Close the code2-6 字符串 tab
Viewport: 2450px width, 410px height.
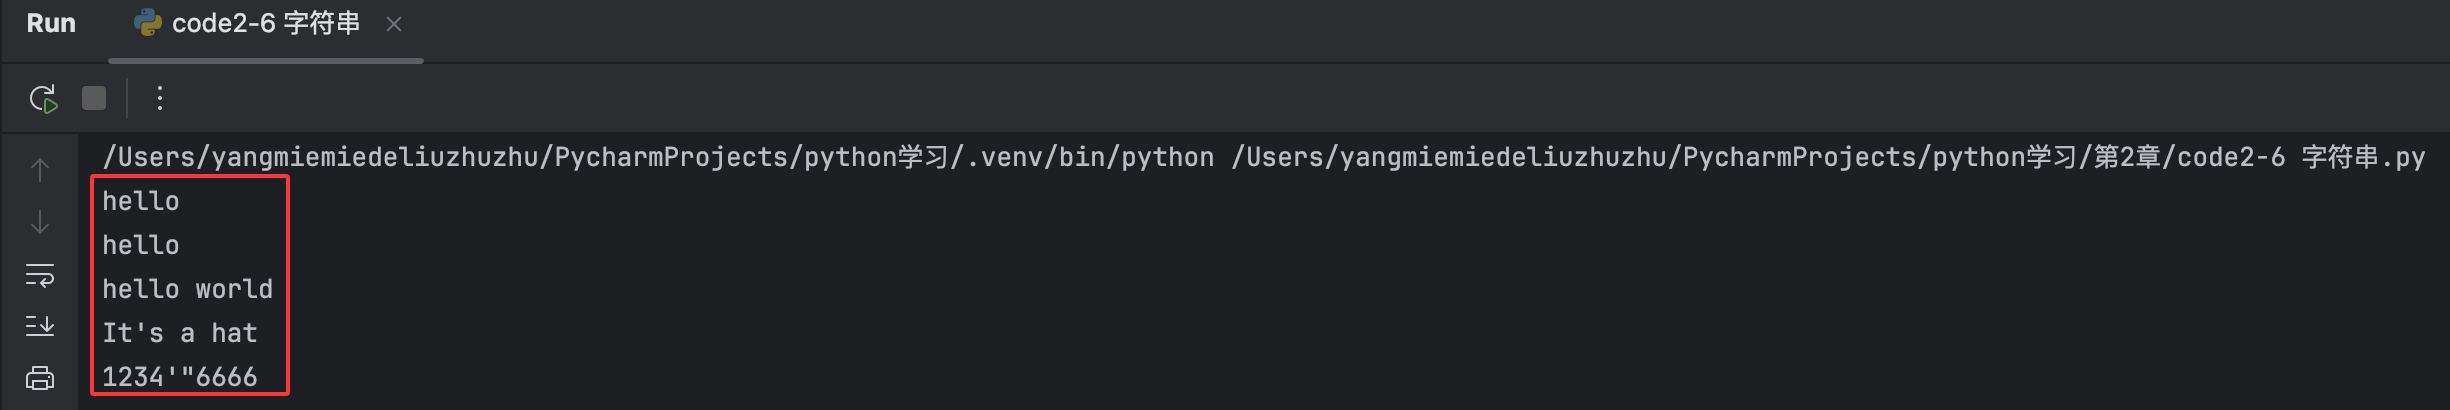pyautogui.click(x=394, y=24)
